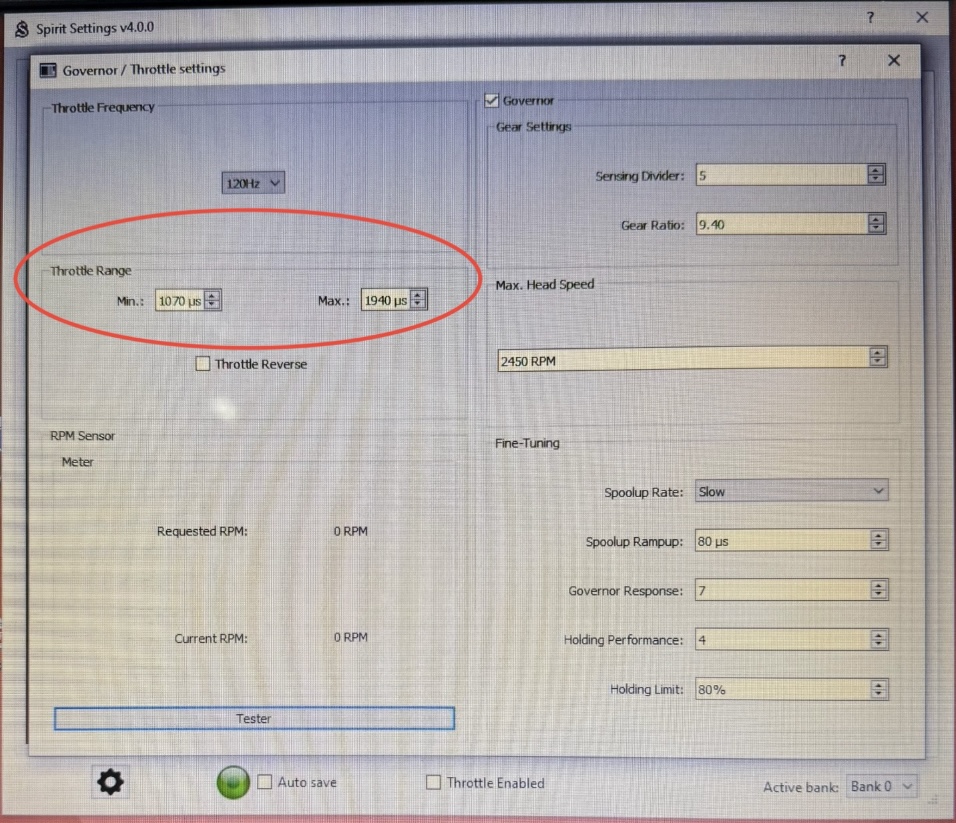
Task: Open the 120Hz throttle frequency dropdown
Action: coord(253,183)
